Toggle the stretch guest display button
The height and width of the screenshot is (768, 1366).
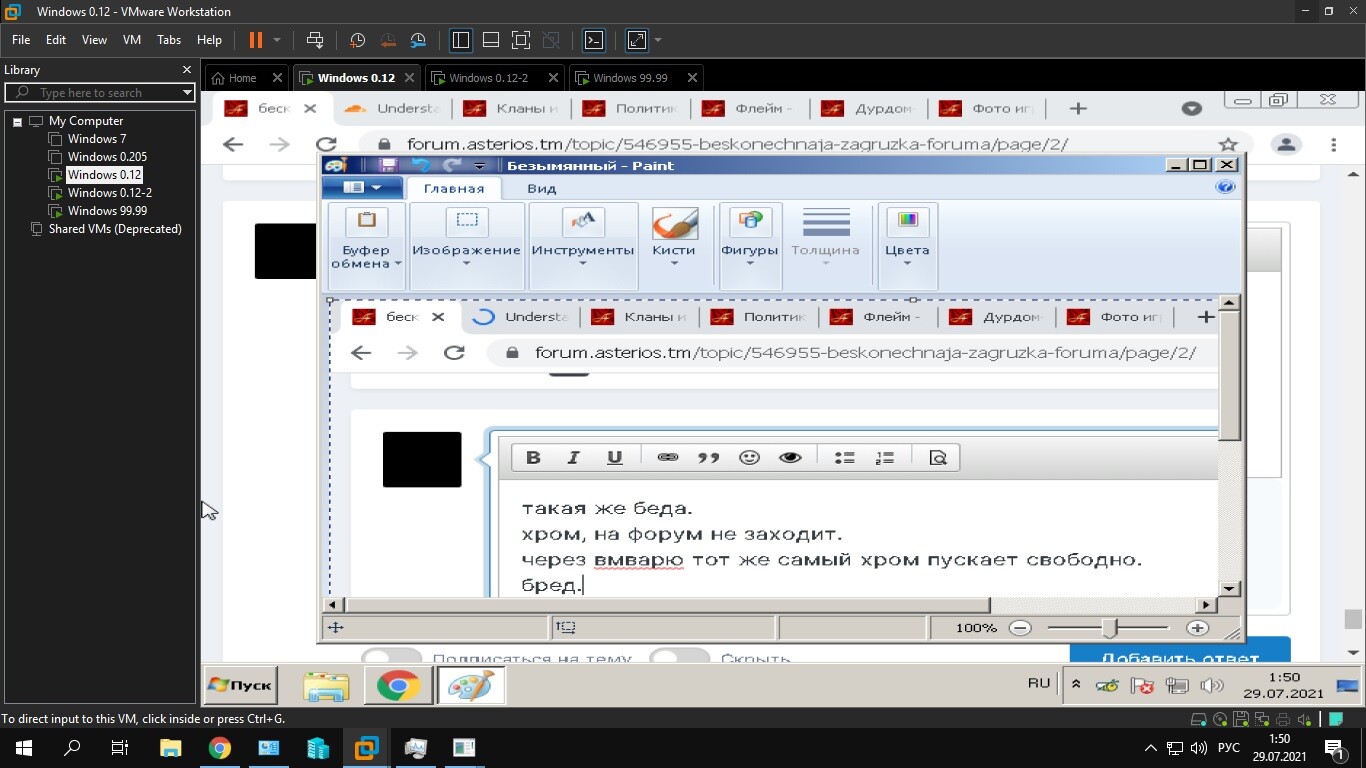coord(636,40)
